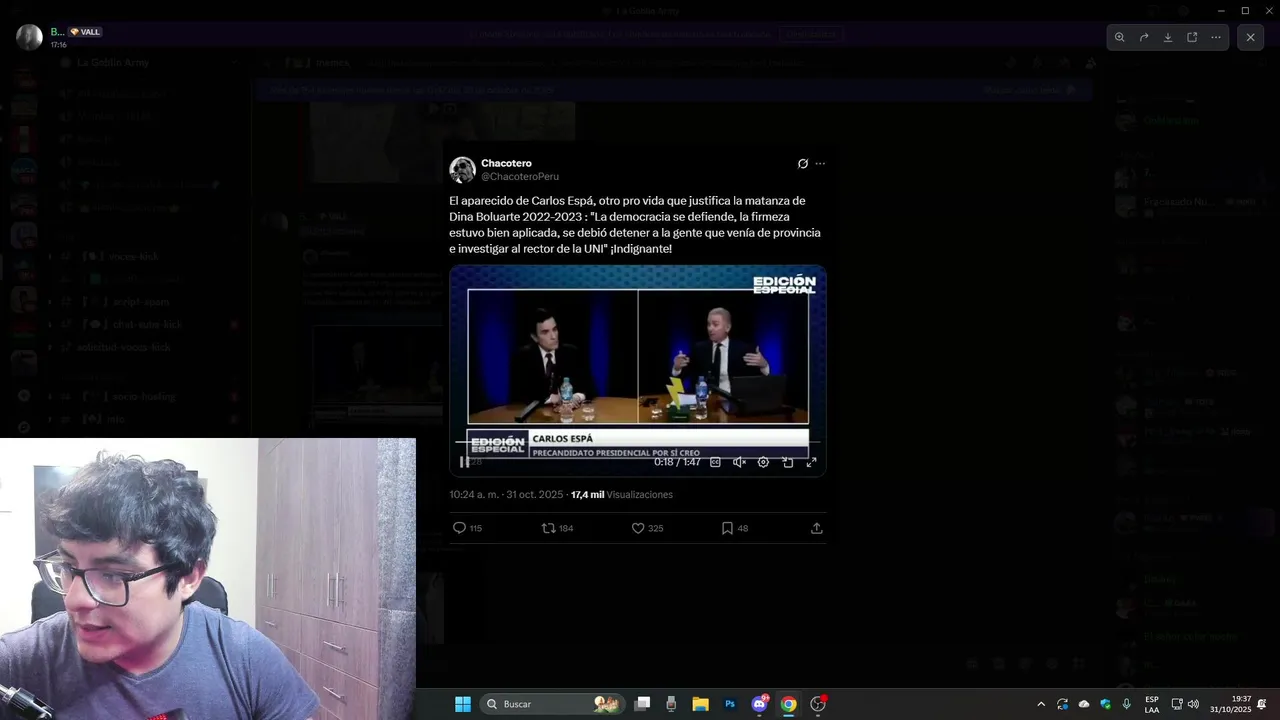Open Task View in the taskbar

tap(643, 704)
